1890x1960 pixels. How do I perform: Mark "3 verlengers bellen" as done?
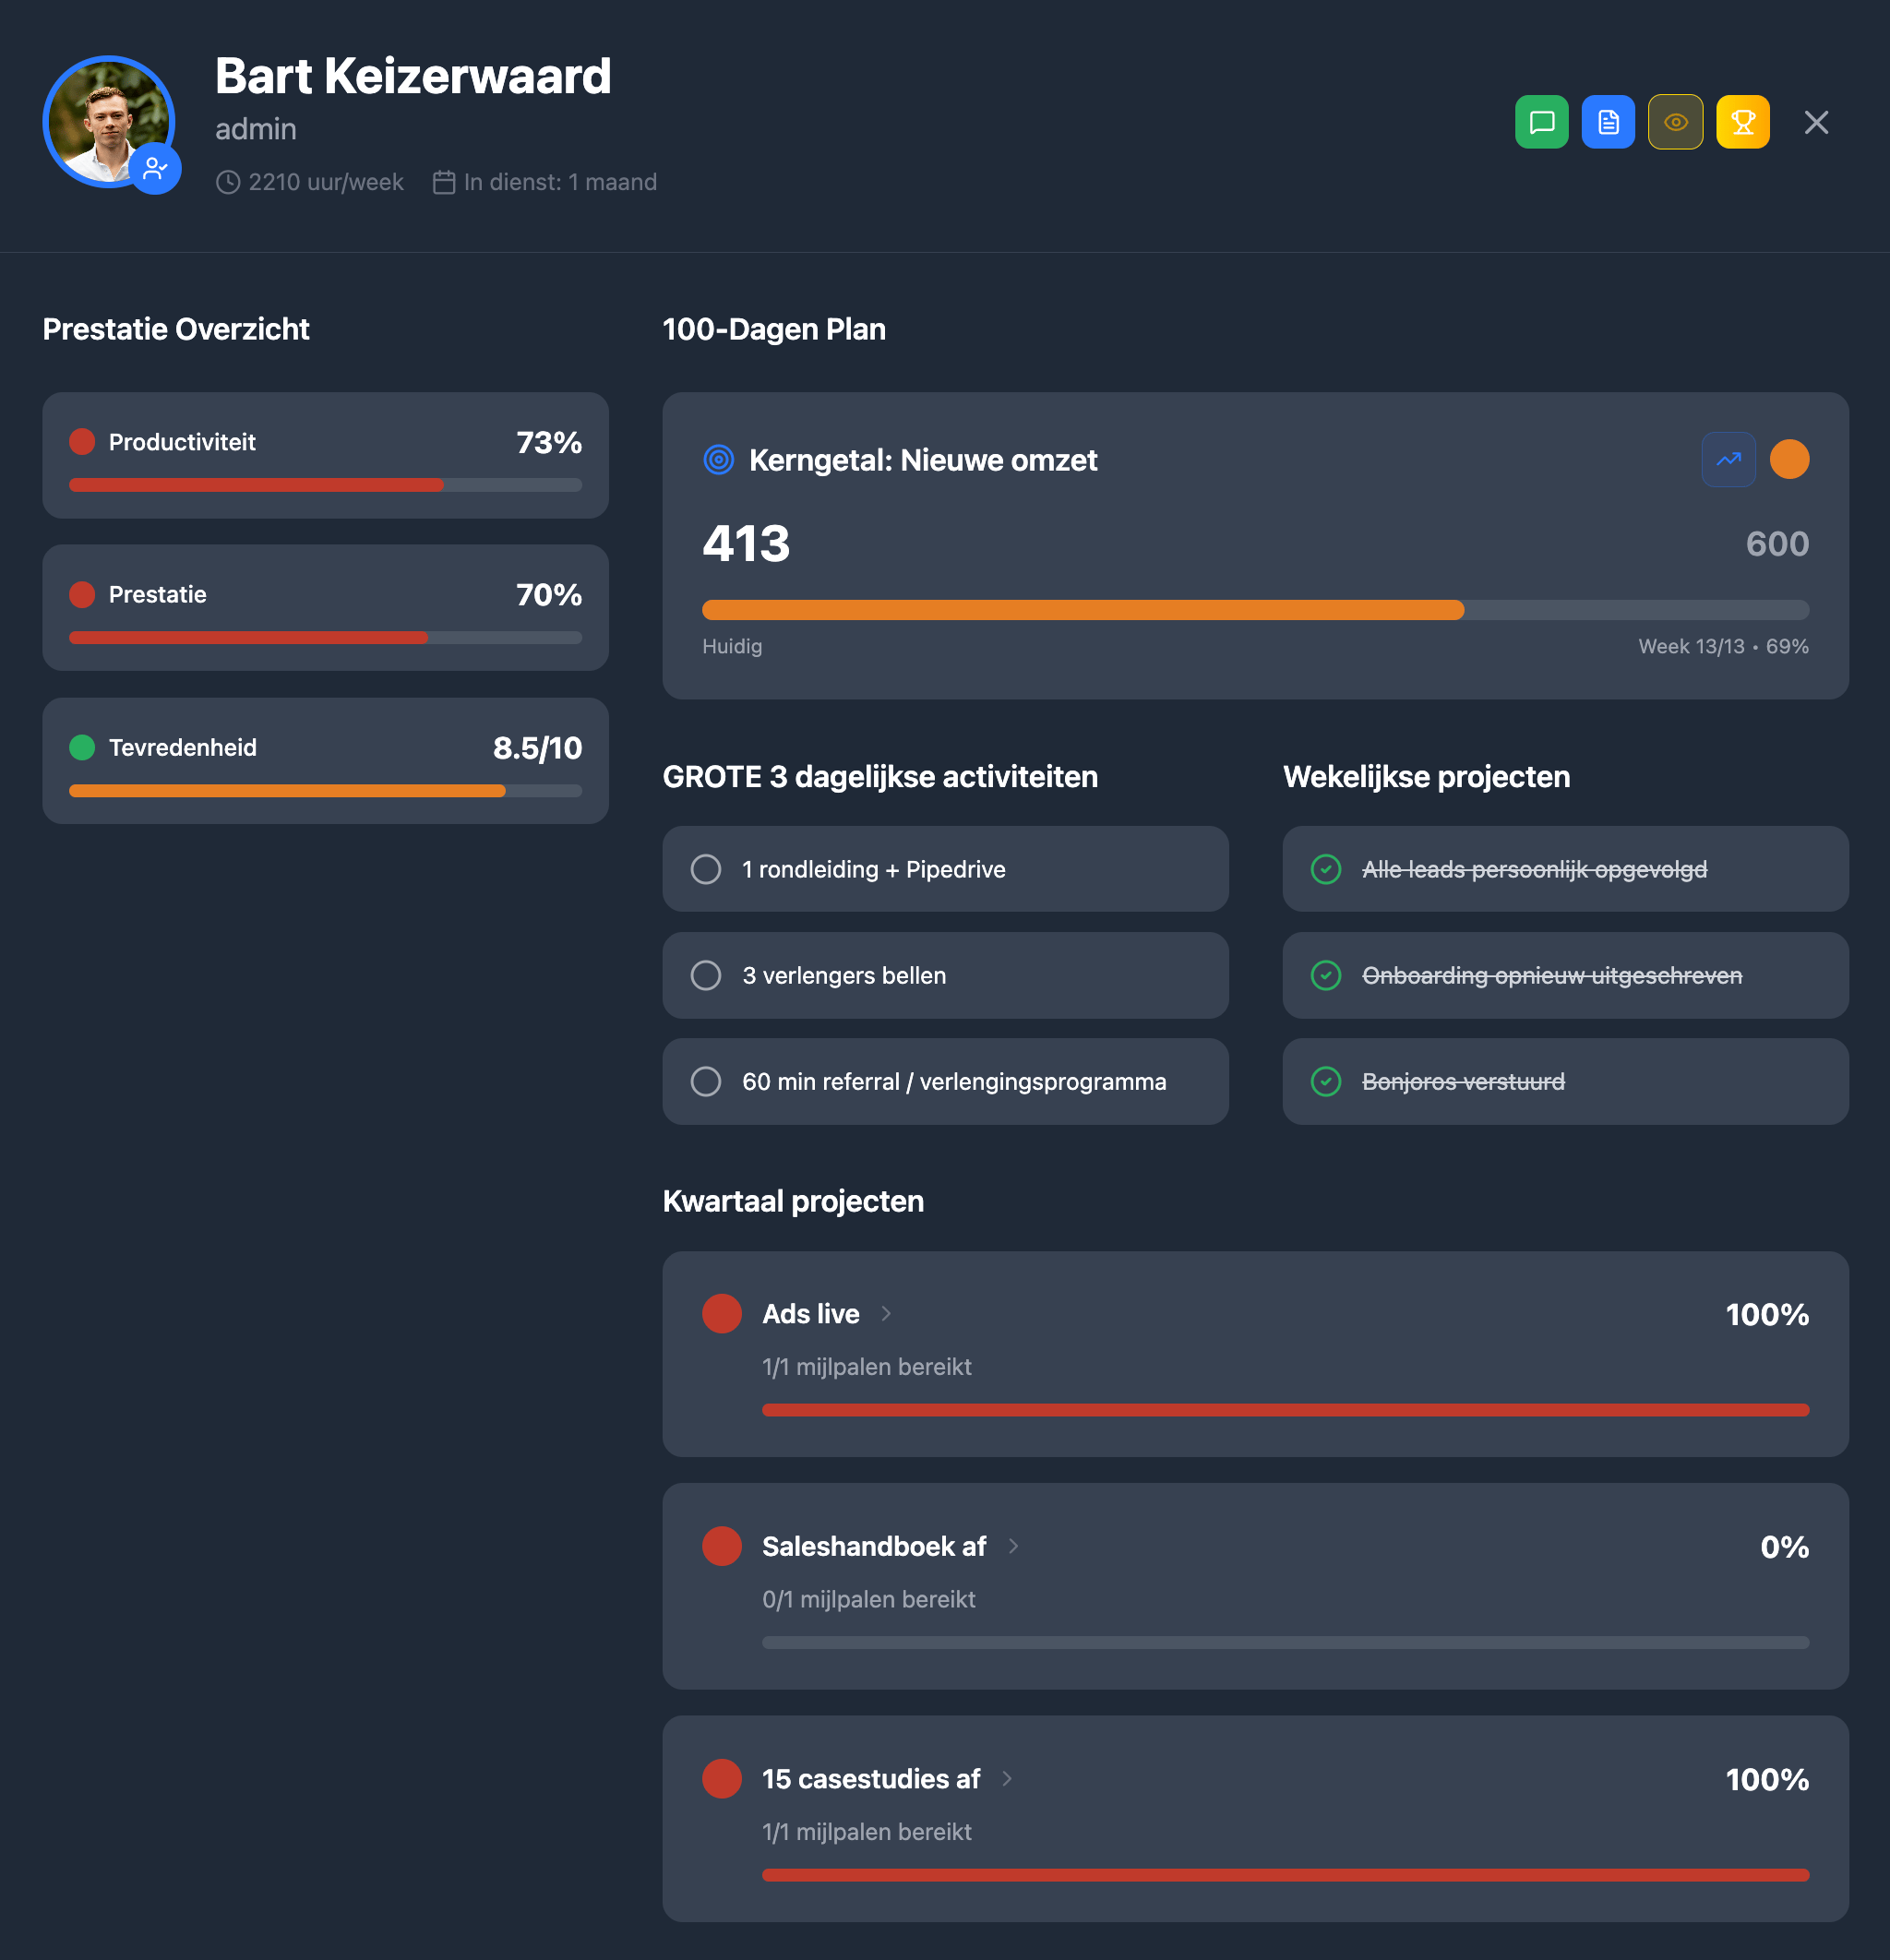706,975
